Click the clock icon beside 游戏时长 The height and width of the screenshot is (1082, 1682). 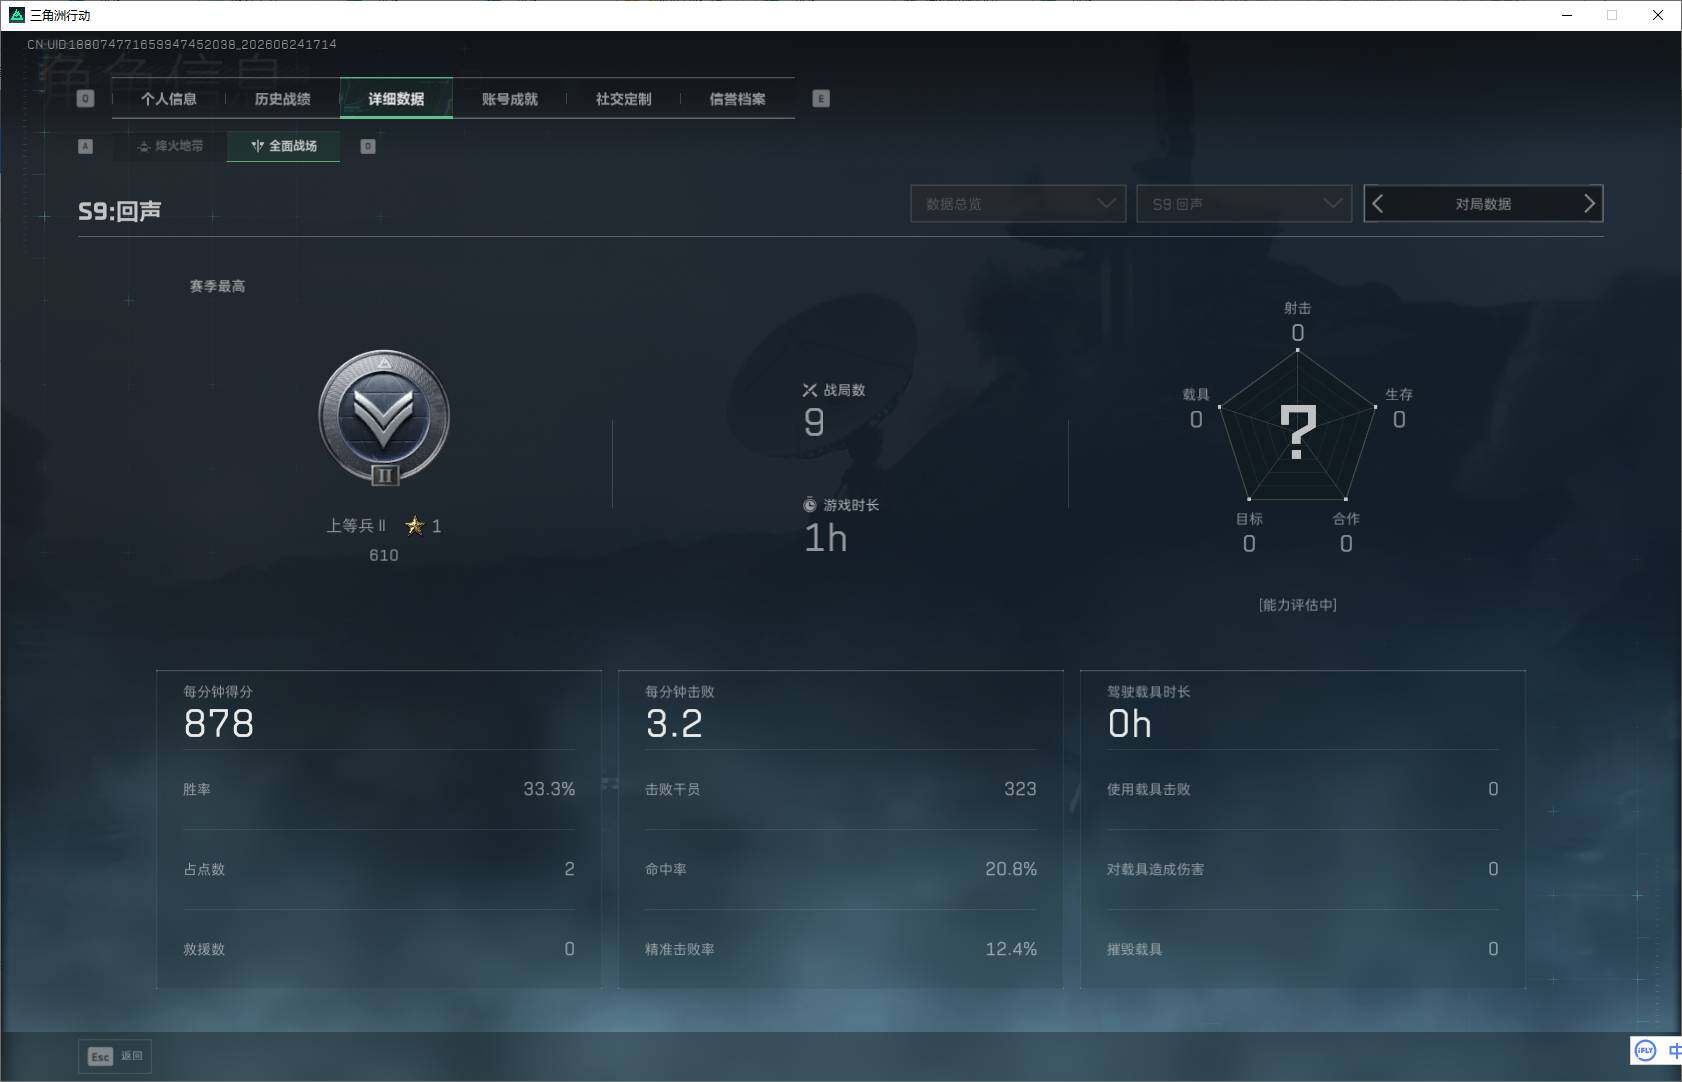(x=810, y=505)
